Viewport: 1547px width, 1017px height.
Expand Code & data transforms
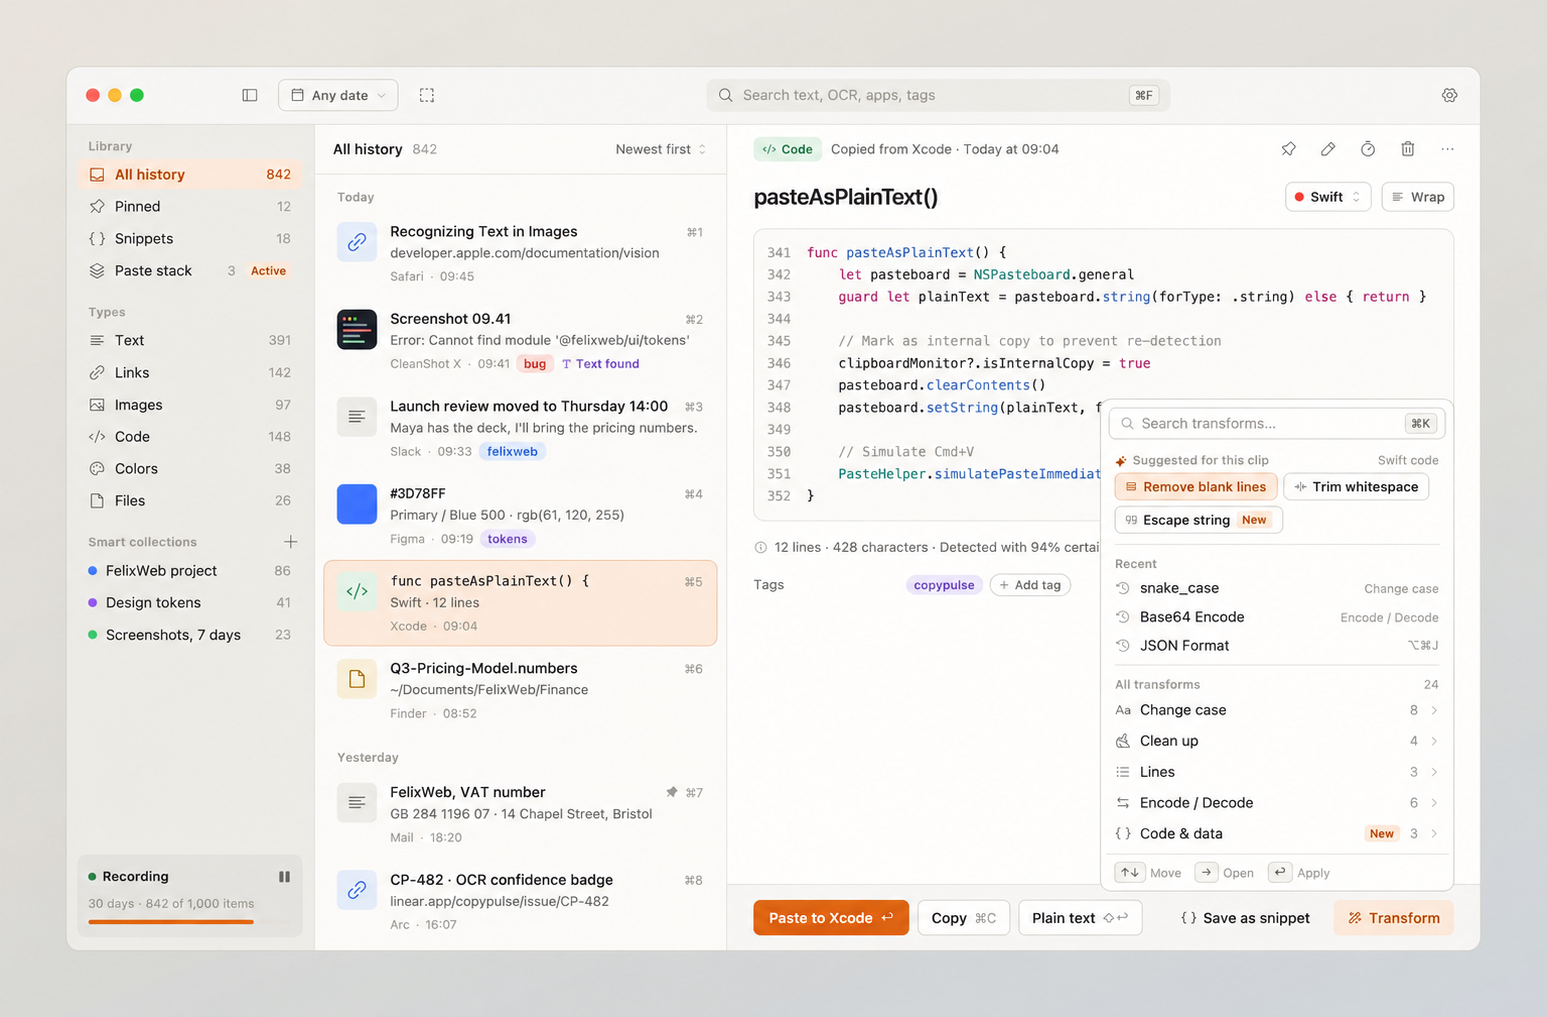tap(1277, 834)
